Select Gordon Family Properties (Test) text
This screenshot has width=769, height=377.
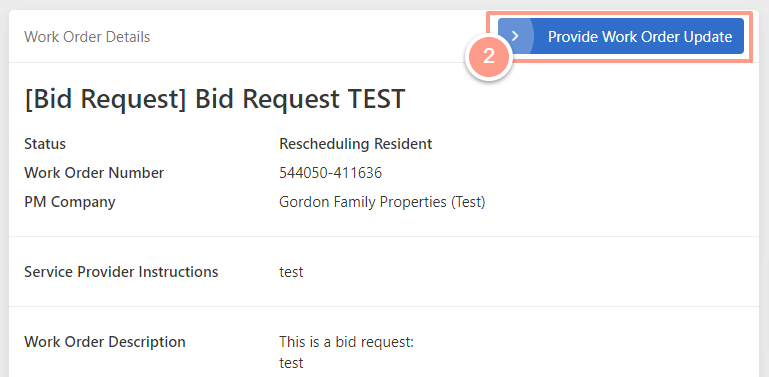[x=382, y=202]
